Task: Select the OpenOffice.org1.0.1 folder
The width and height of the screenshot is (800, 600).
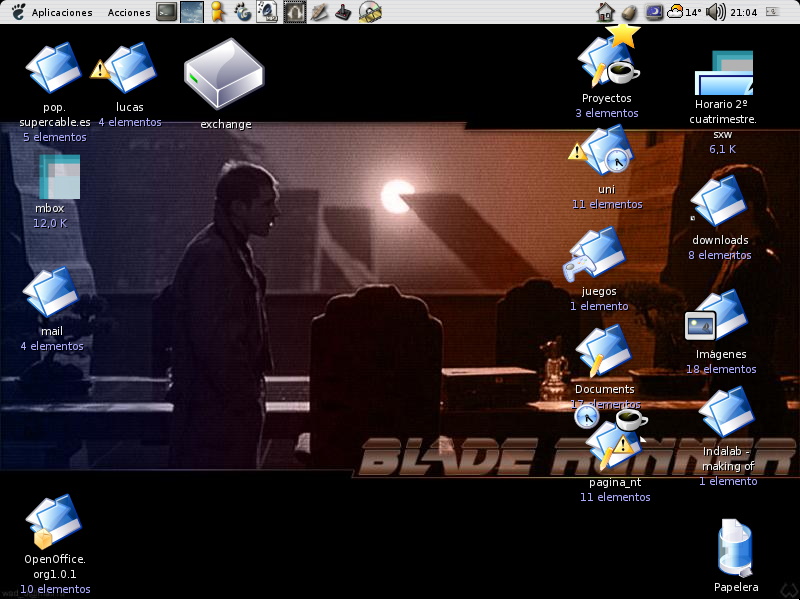Action: click(x=54, y=521)
